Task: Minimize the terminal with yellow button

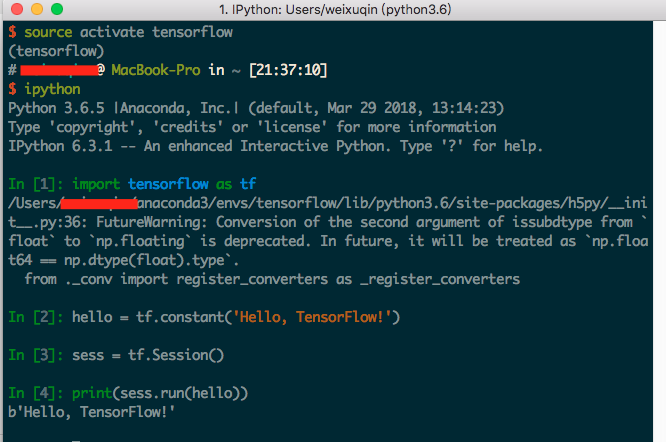Action: 37,9
